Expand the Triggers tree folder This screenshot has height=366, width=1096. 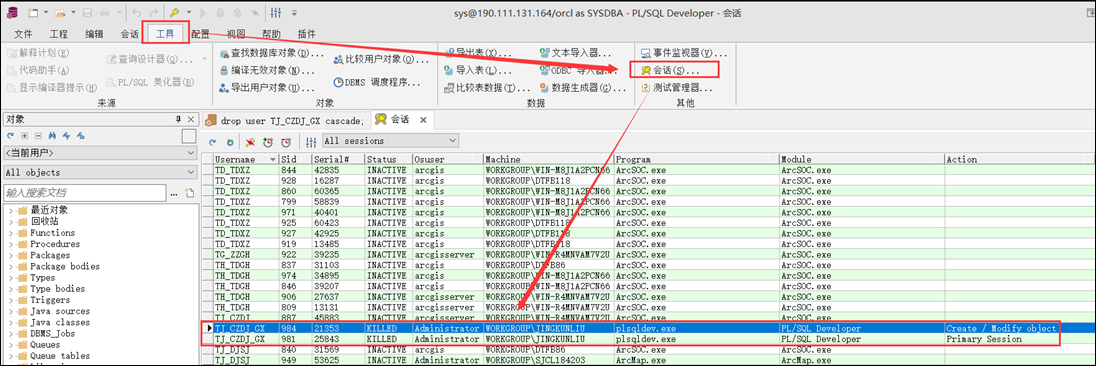[x=10, y=300]
